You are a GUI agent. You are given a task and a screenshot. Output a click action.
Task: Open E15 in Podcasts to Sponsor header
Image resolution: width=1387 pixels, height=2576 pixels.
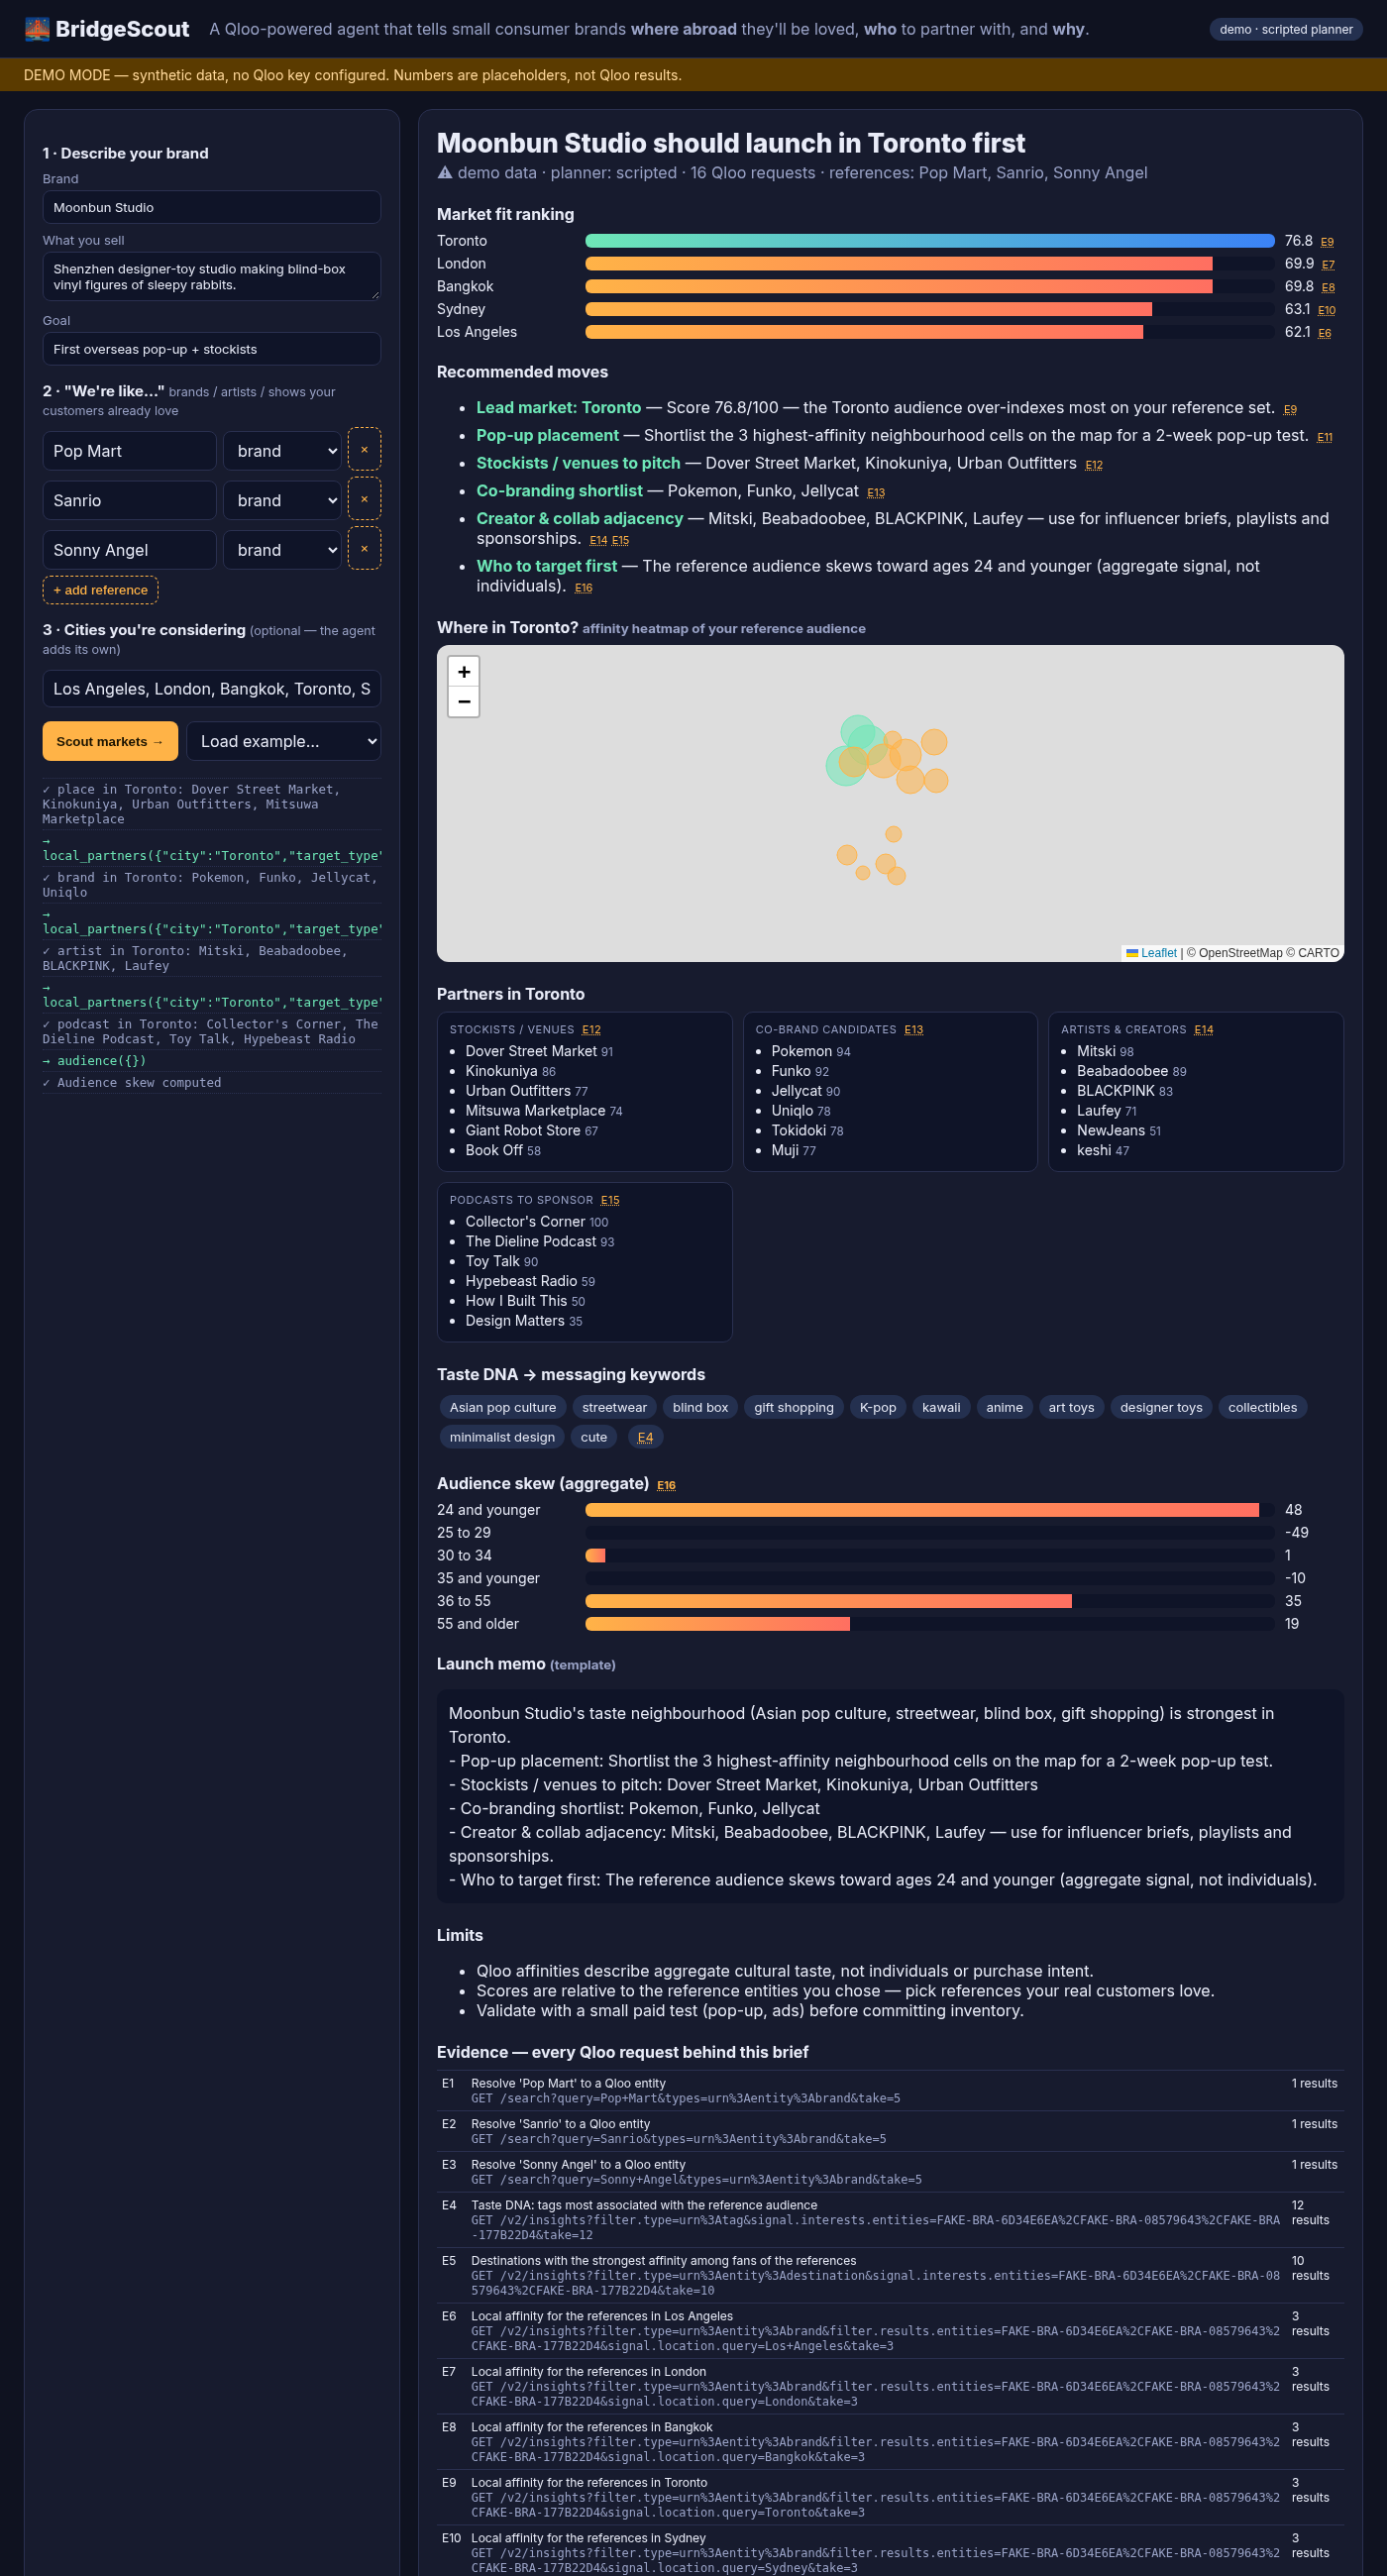(x=610, y=1200)
